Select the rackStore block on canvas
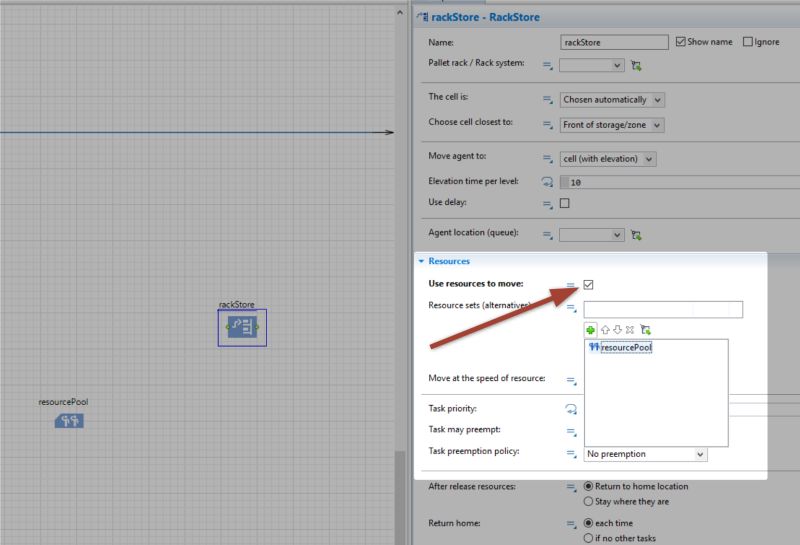 click(x=242, y=327)
